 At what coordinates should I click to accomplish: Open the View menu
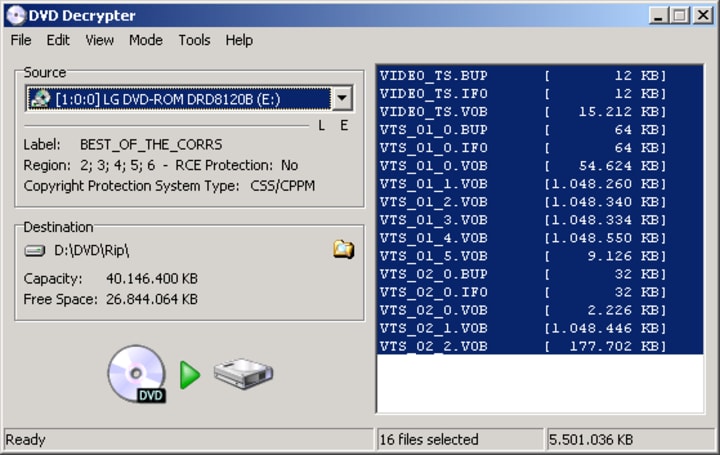tap(99, 40)
